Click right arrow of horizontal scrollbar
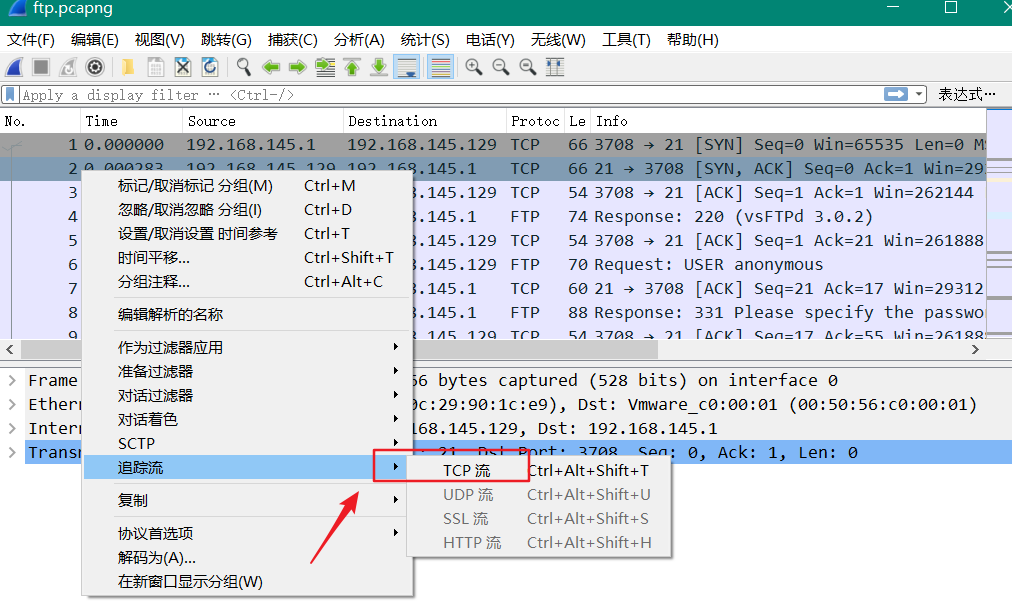 tap(975, 349)
